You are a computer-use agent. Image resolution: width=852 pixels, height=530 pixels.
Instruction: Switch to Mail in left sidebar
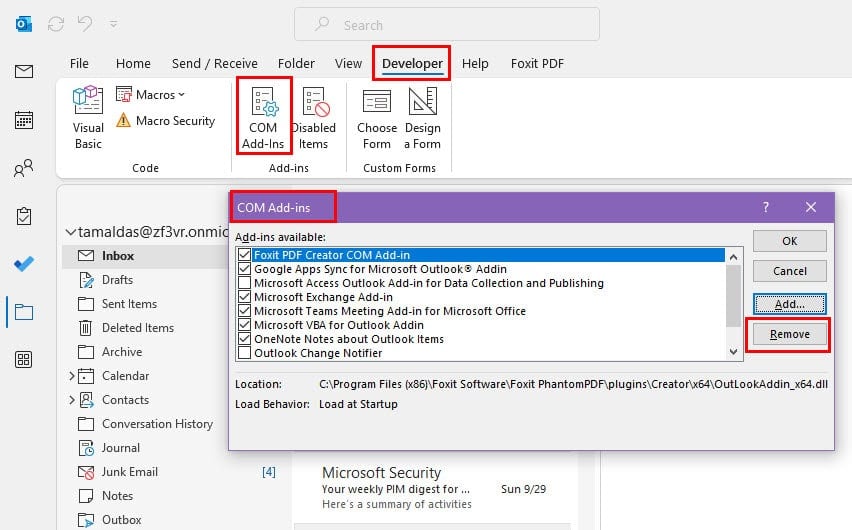click(x=23, y=71)
